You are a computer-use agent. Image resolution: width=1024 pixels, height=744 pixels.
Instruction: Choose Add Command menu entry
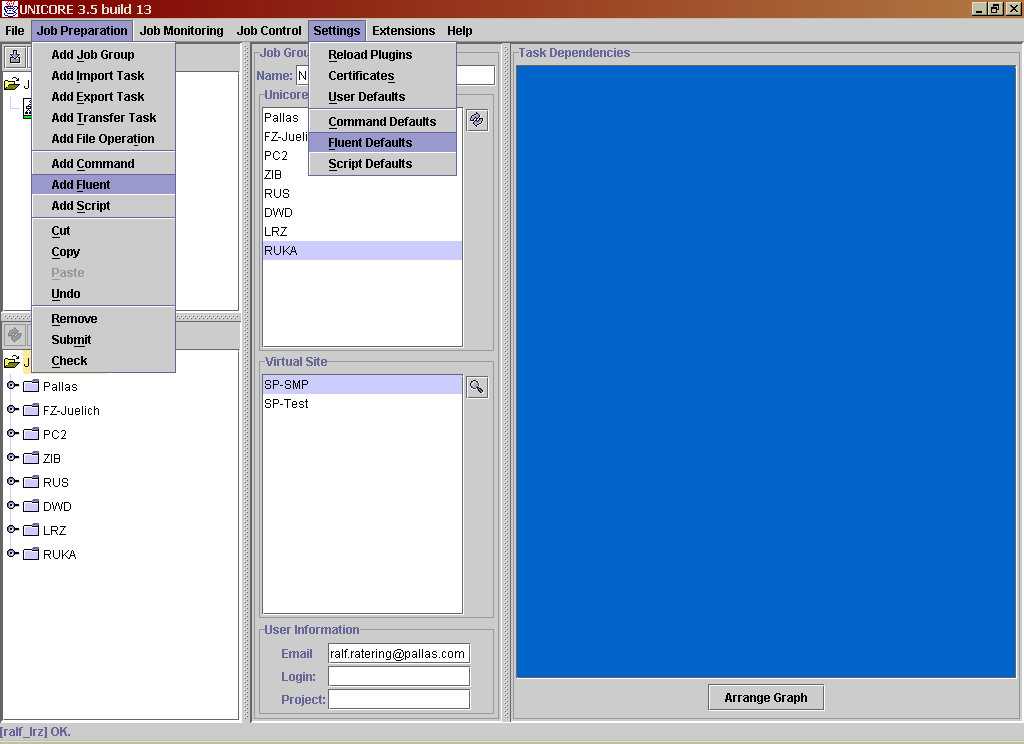pos(104,164)
